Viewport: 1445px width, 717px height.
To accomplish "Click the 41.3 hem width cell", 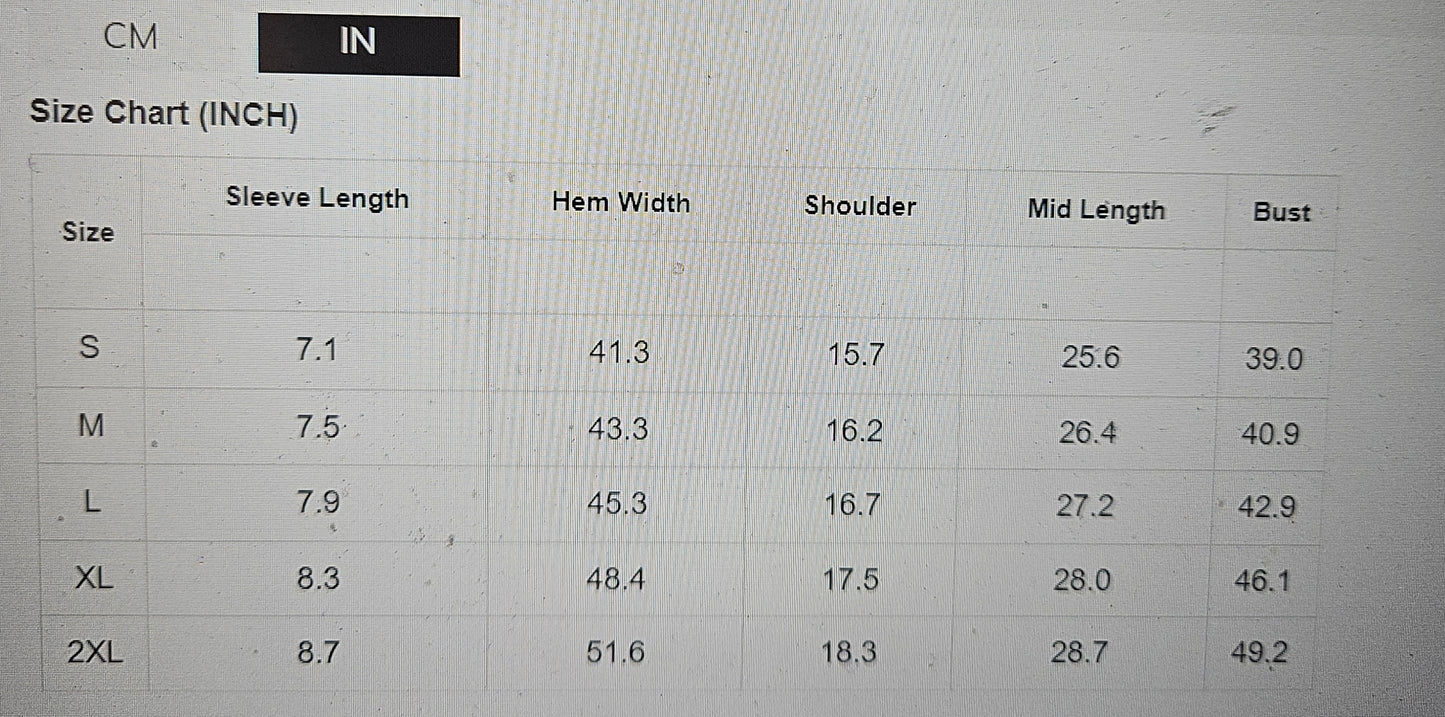I will (x=618, y=352).
